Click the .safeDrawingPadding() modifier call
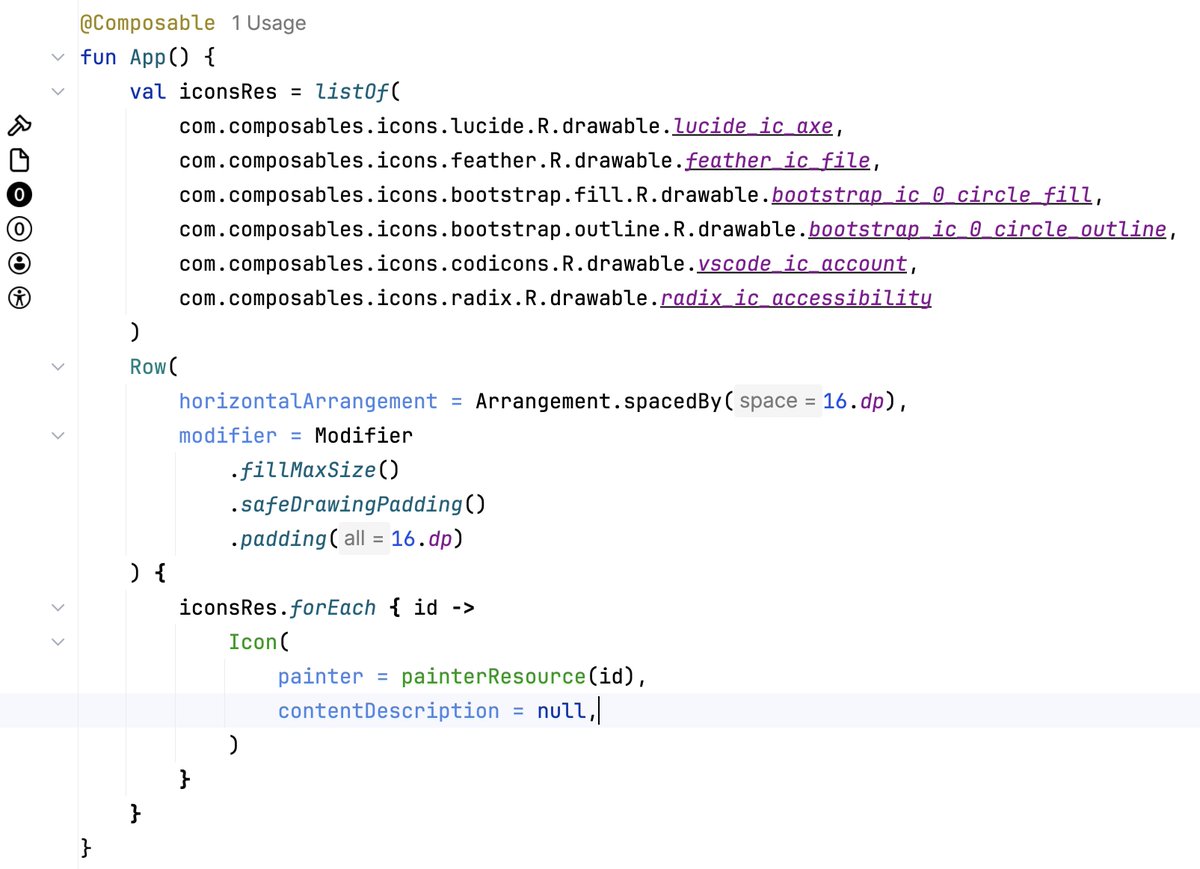Viewport: 1200px width, 869px height. click(x=357, y=504)
